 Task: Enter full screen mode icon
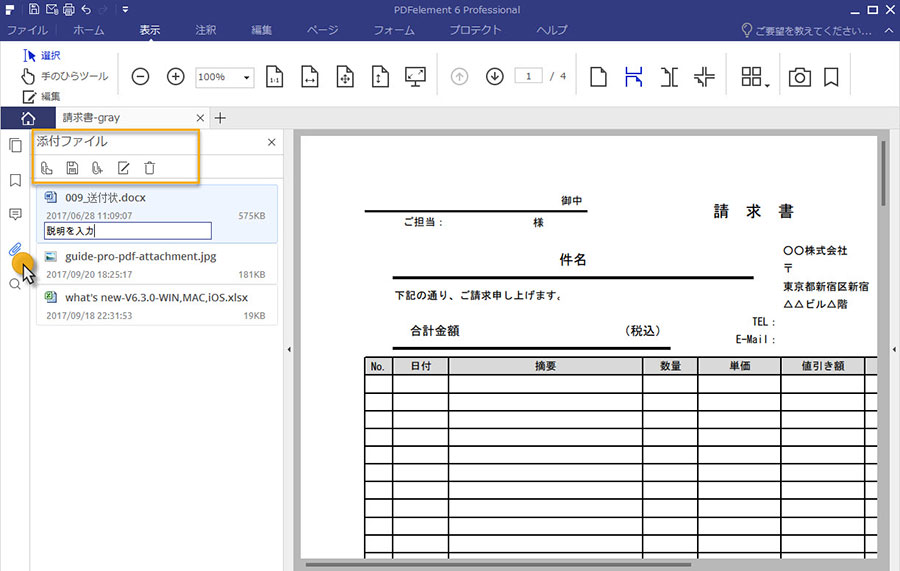tap(415, 76)
